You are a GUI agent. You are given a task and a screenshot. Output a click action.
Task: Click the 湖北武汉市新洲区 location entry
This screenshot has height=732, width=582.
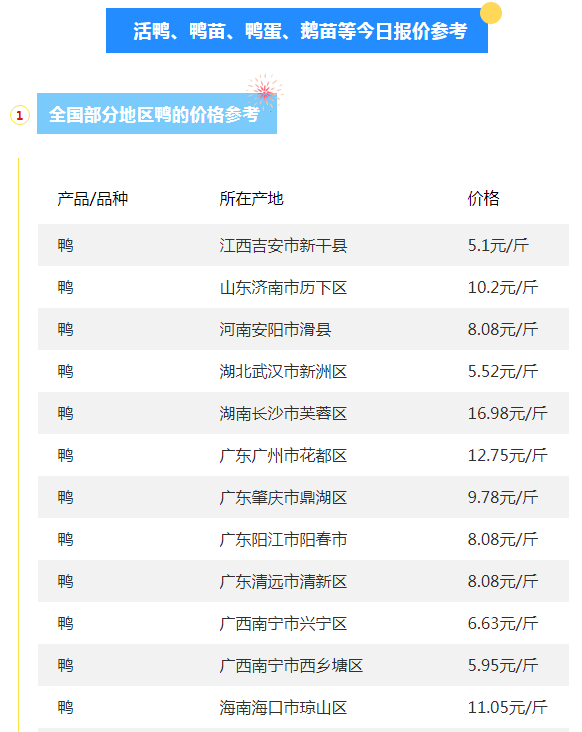click(283, 372)
